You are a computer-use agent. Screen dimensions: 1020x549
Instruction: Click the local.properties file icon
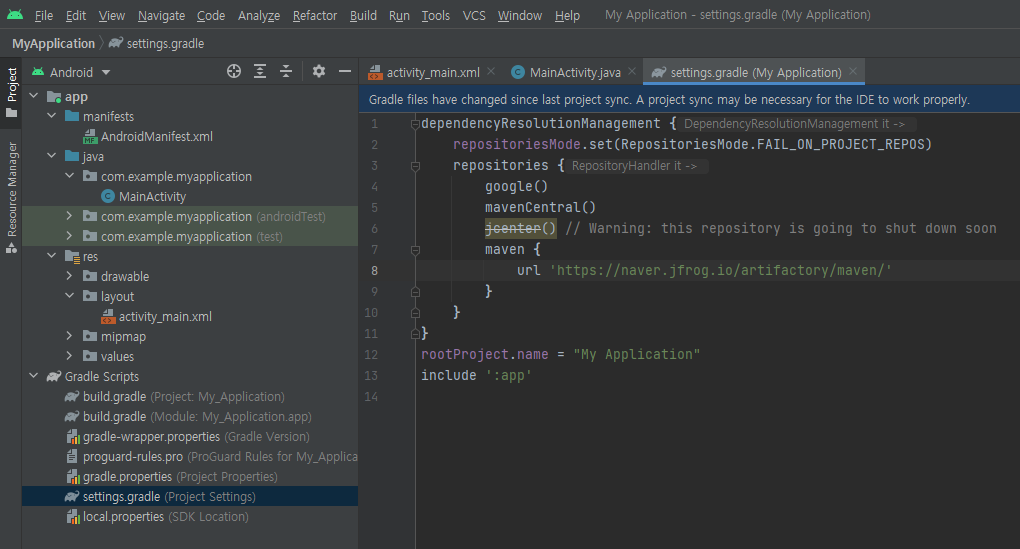point(73,517)
